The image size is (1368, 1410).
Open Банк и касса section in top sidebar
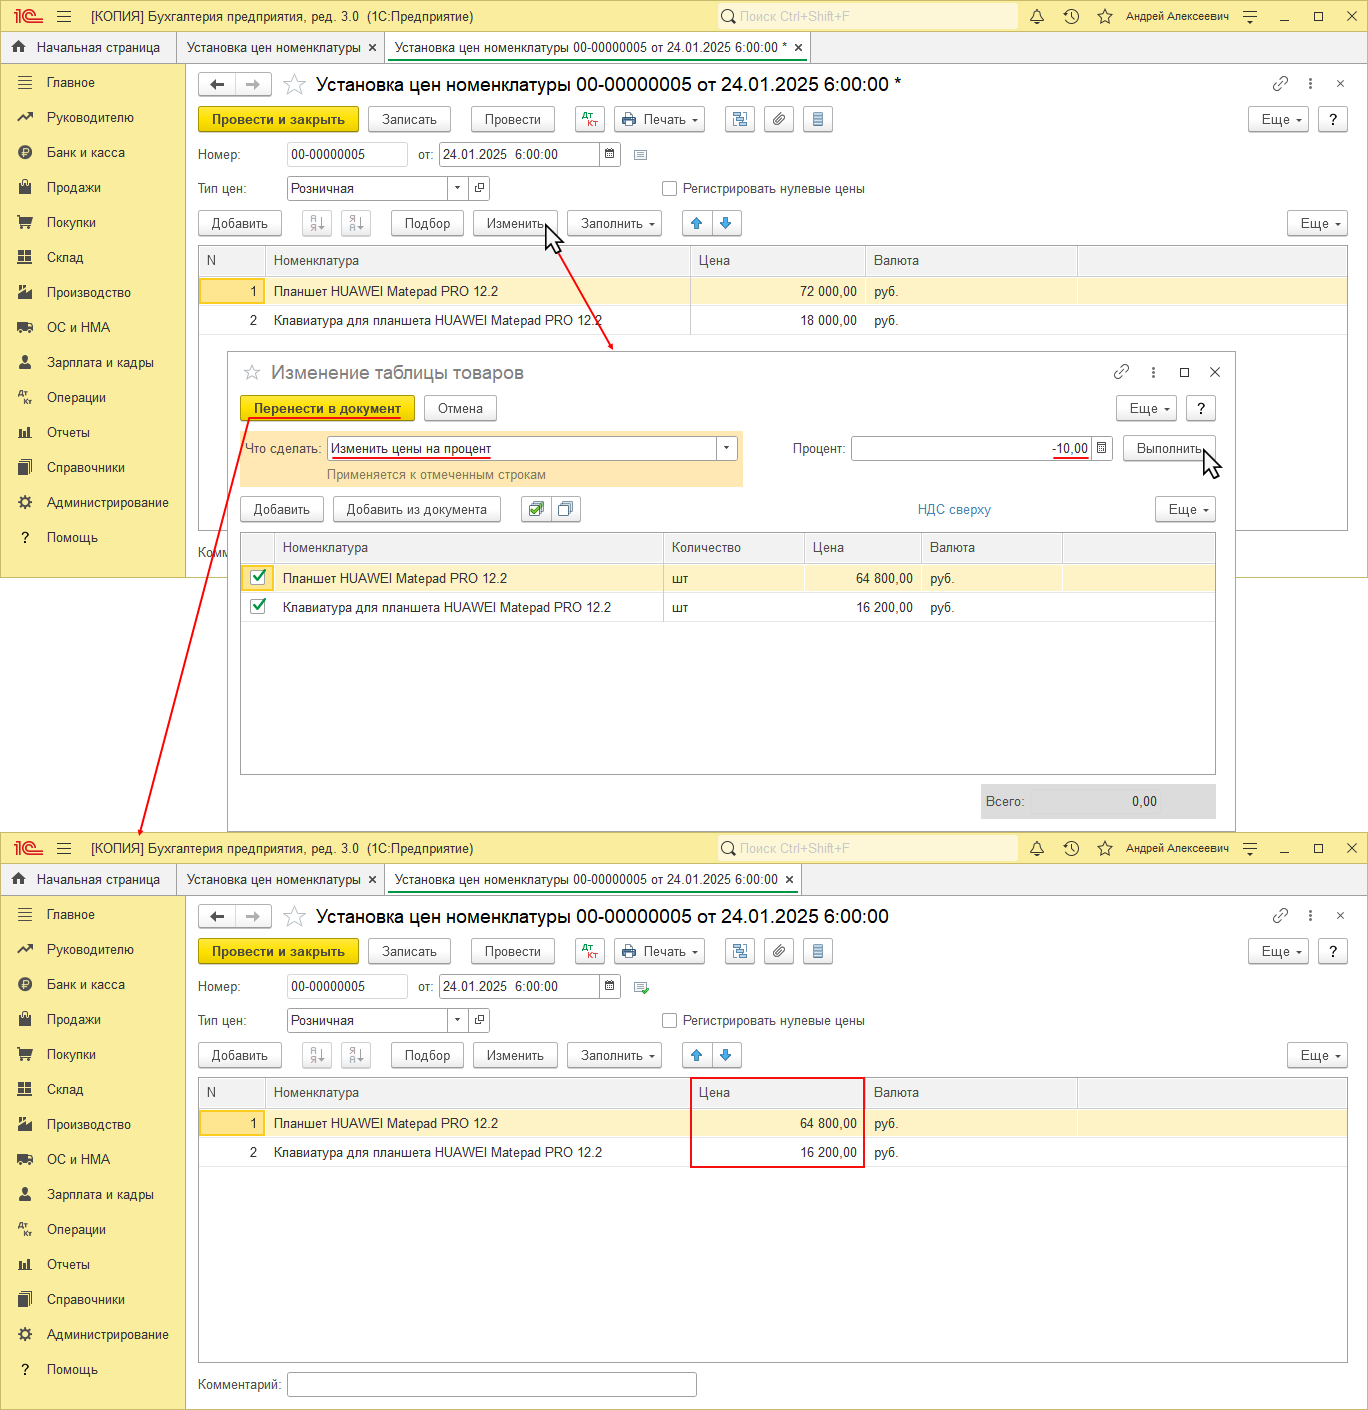86,152
